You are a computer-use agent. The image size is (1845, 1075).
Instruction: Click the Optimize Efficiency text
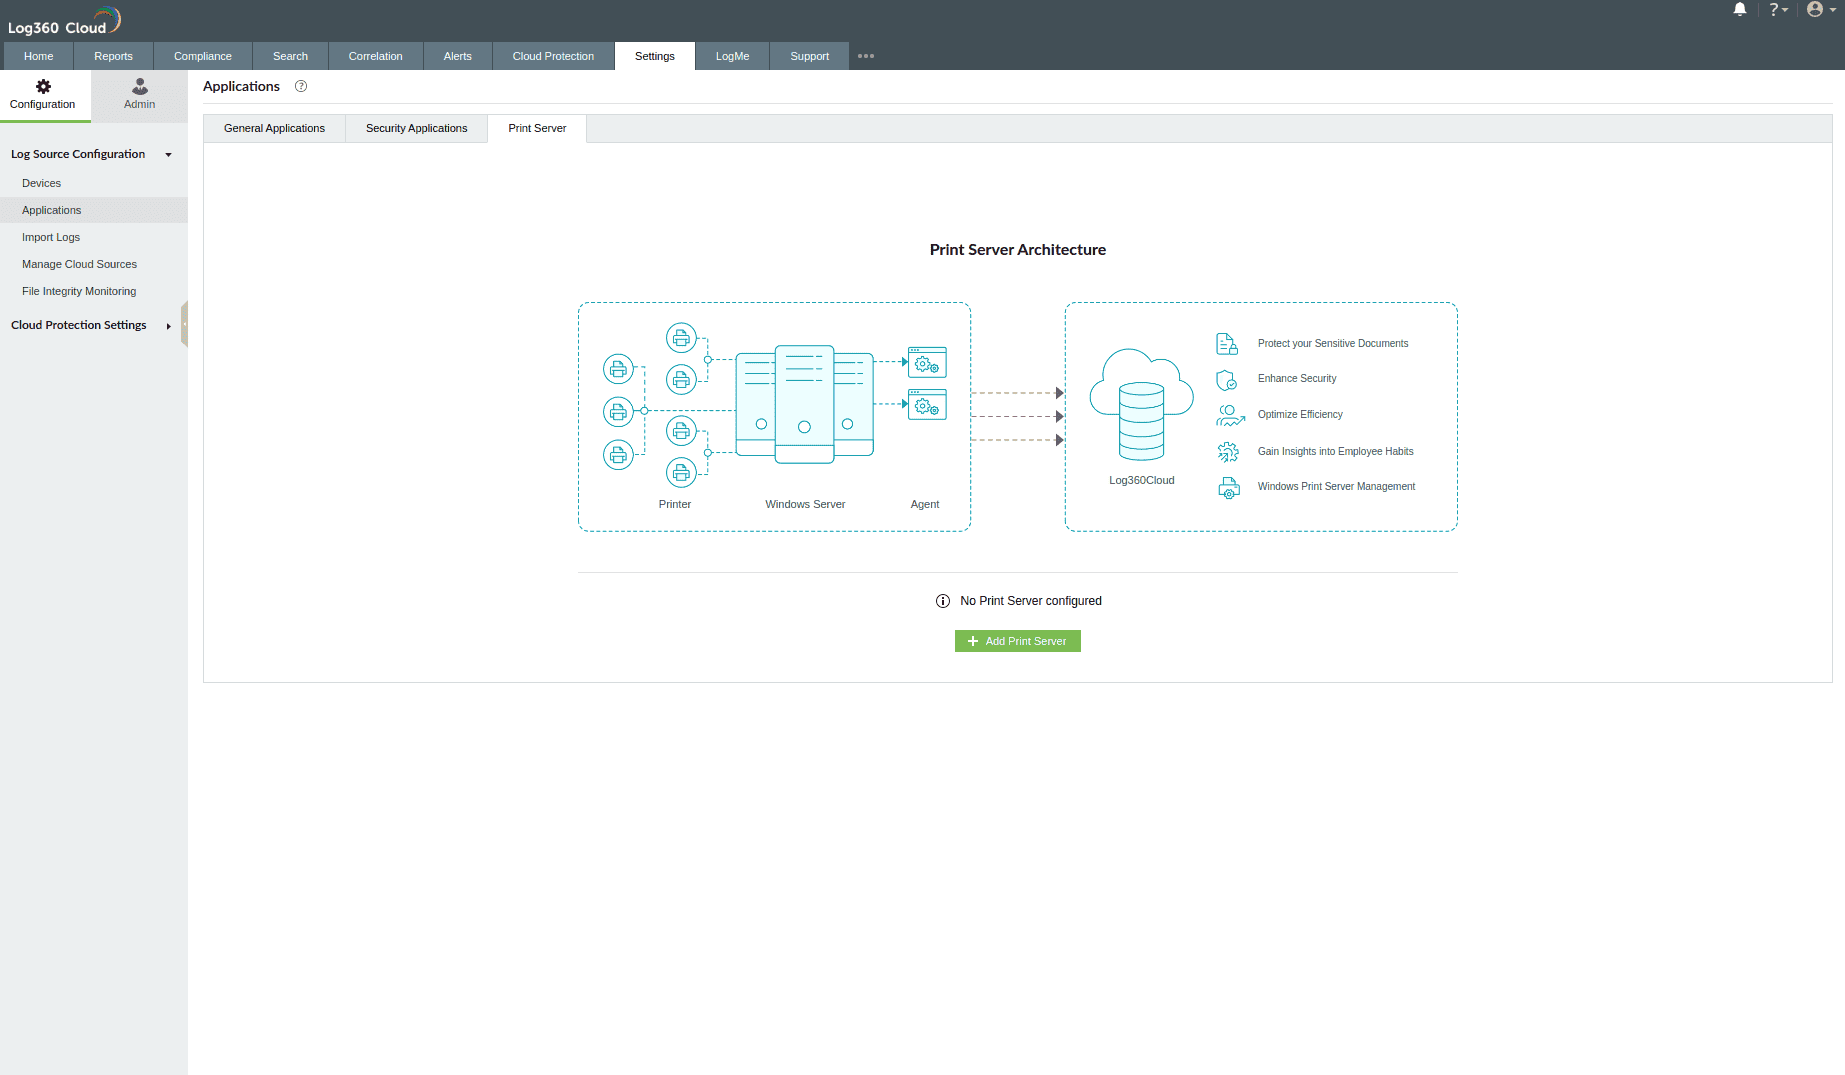pyautogui.click(x=1300, y=415)
